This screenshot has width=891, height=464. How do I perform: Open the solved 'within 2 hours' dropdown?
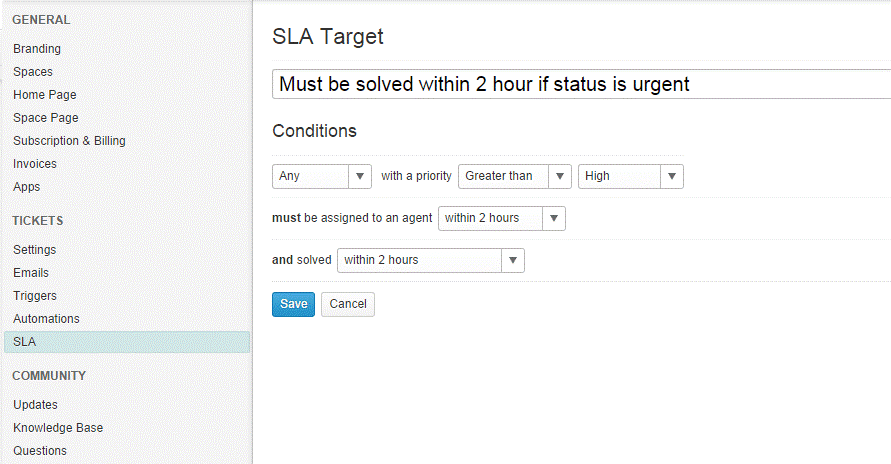pos(430,260)
